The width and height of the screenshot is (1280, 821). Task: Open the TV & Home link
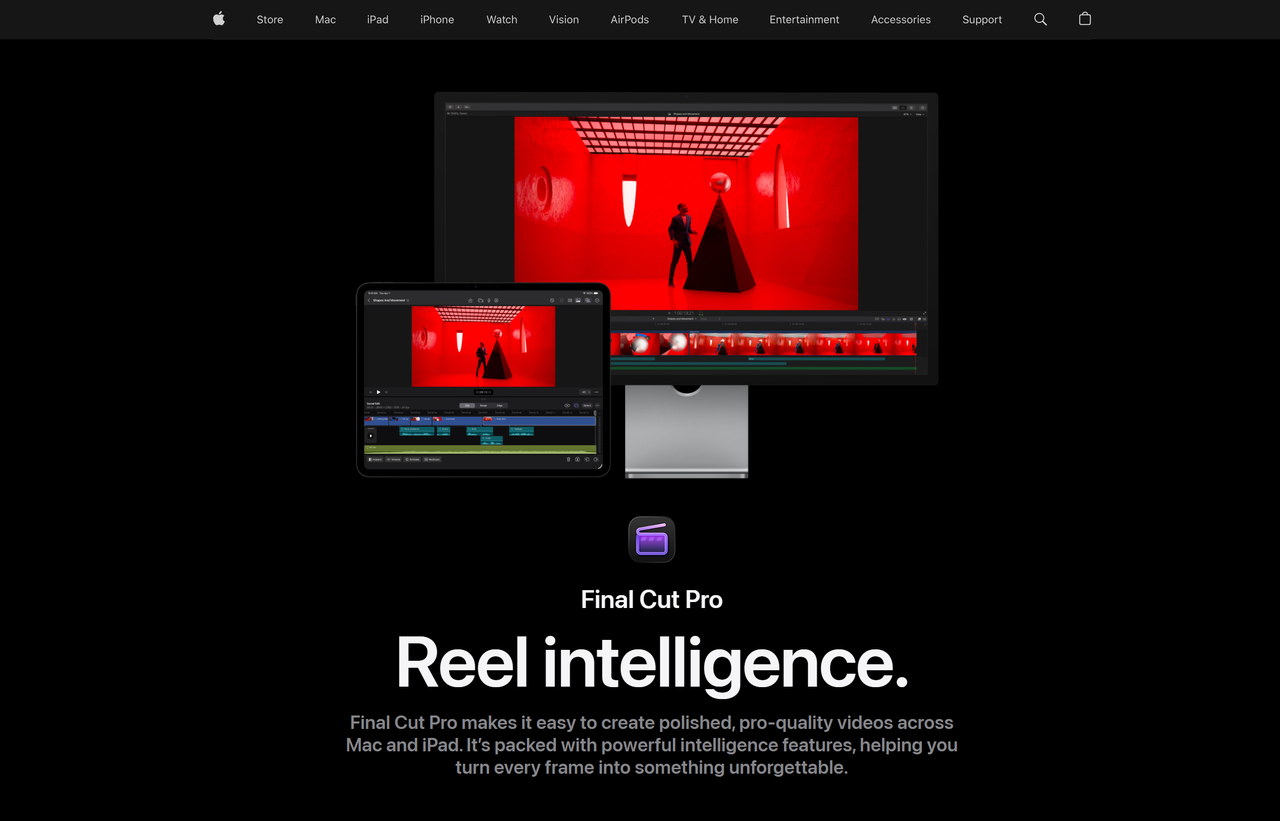710,20
